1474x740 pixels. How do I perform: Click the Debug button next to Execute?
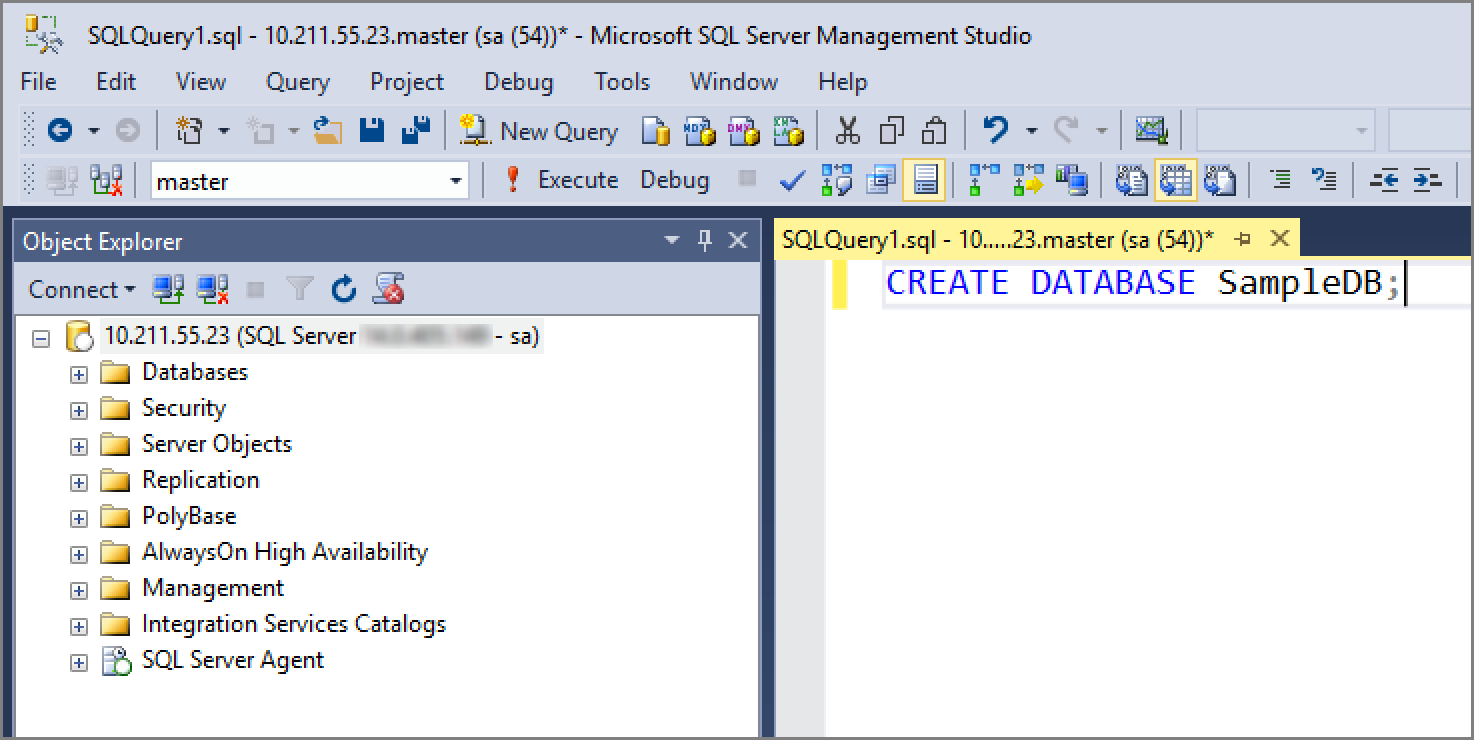674,180
